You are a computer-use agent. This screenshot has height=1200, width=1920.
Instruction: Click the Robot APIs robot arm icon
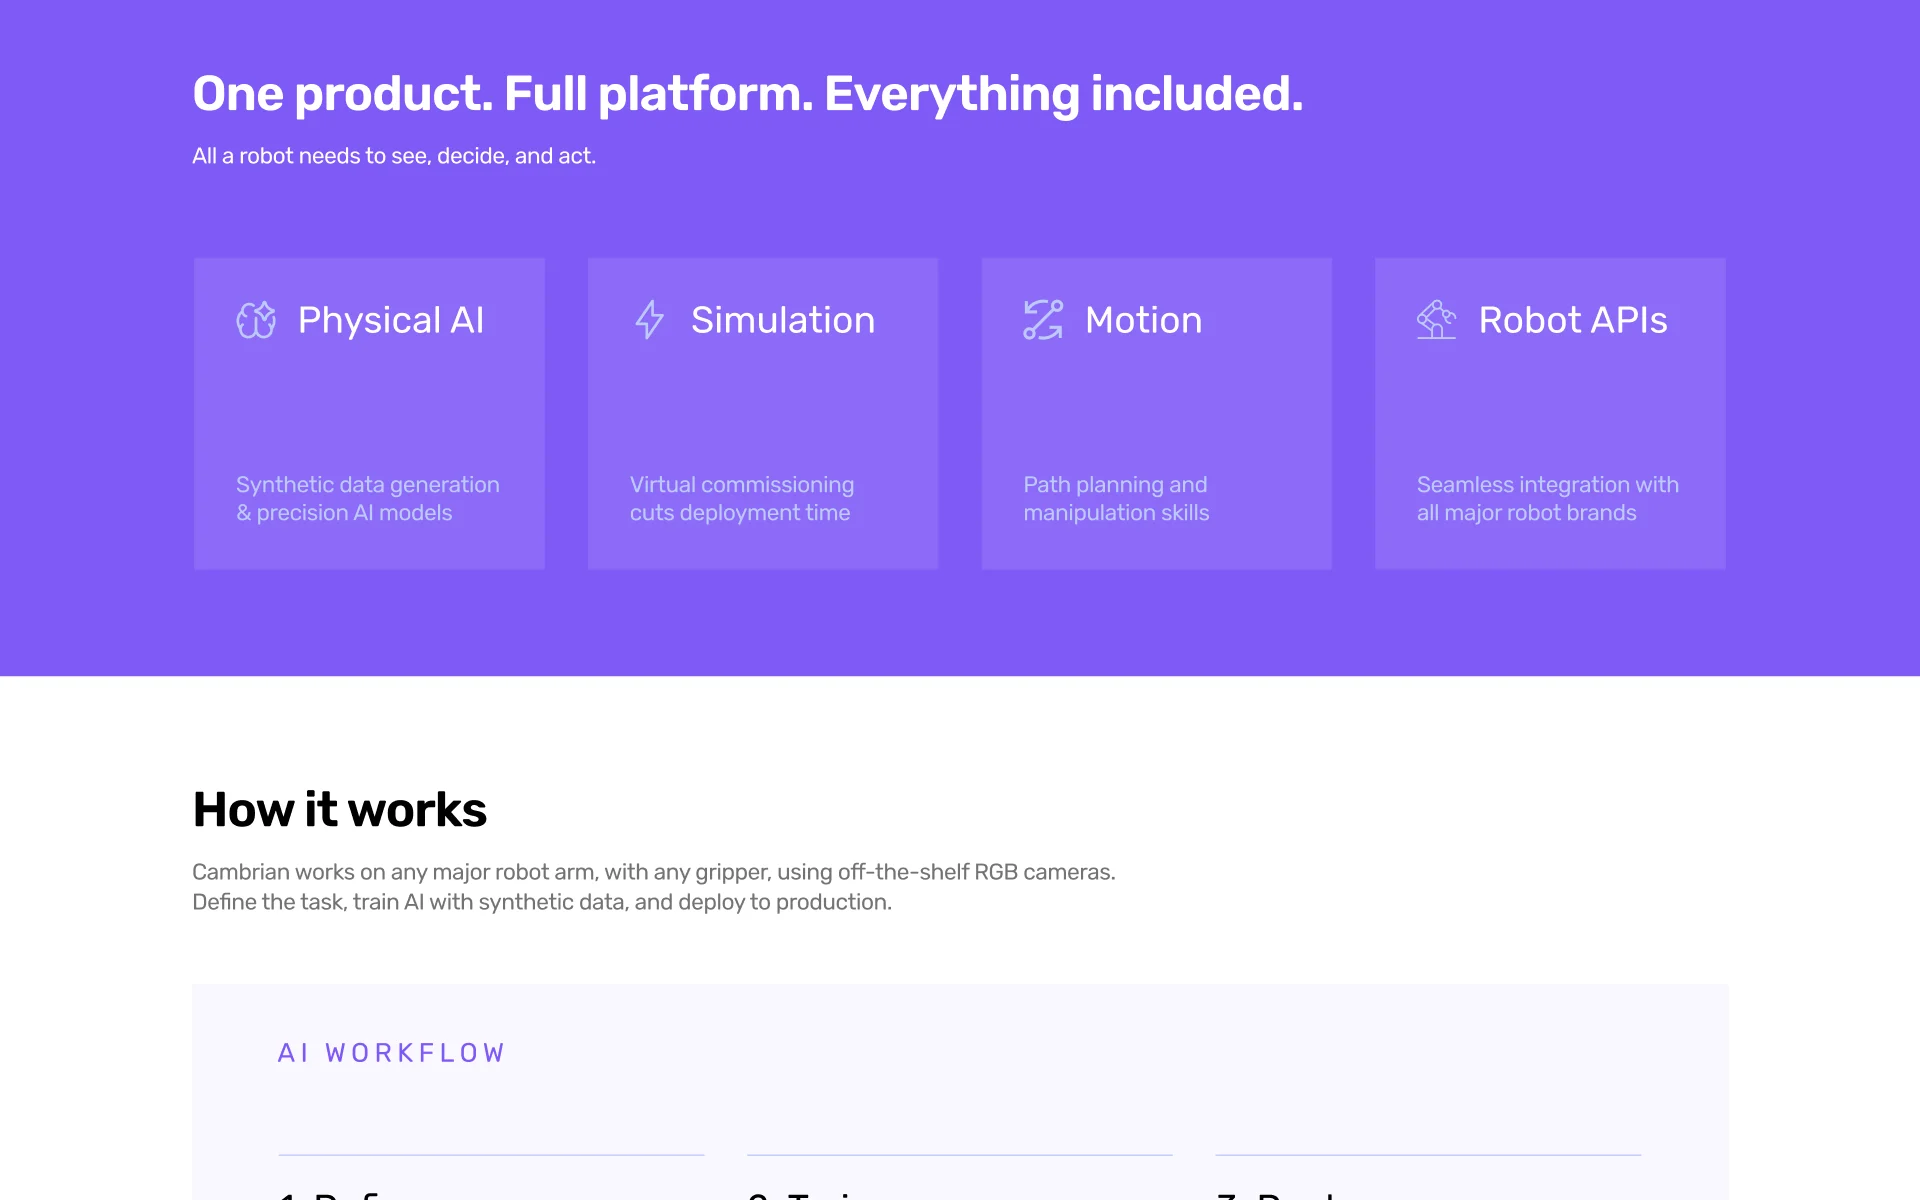click(1437, 320)
